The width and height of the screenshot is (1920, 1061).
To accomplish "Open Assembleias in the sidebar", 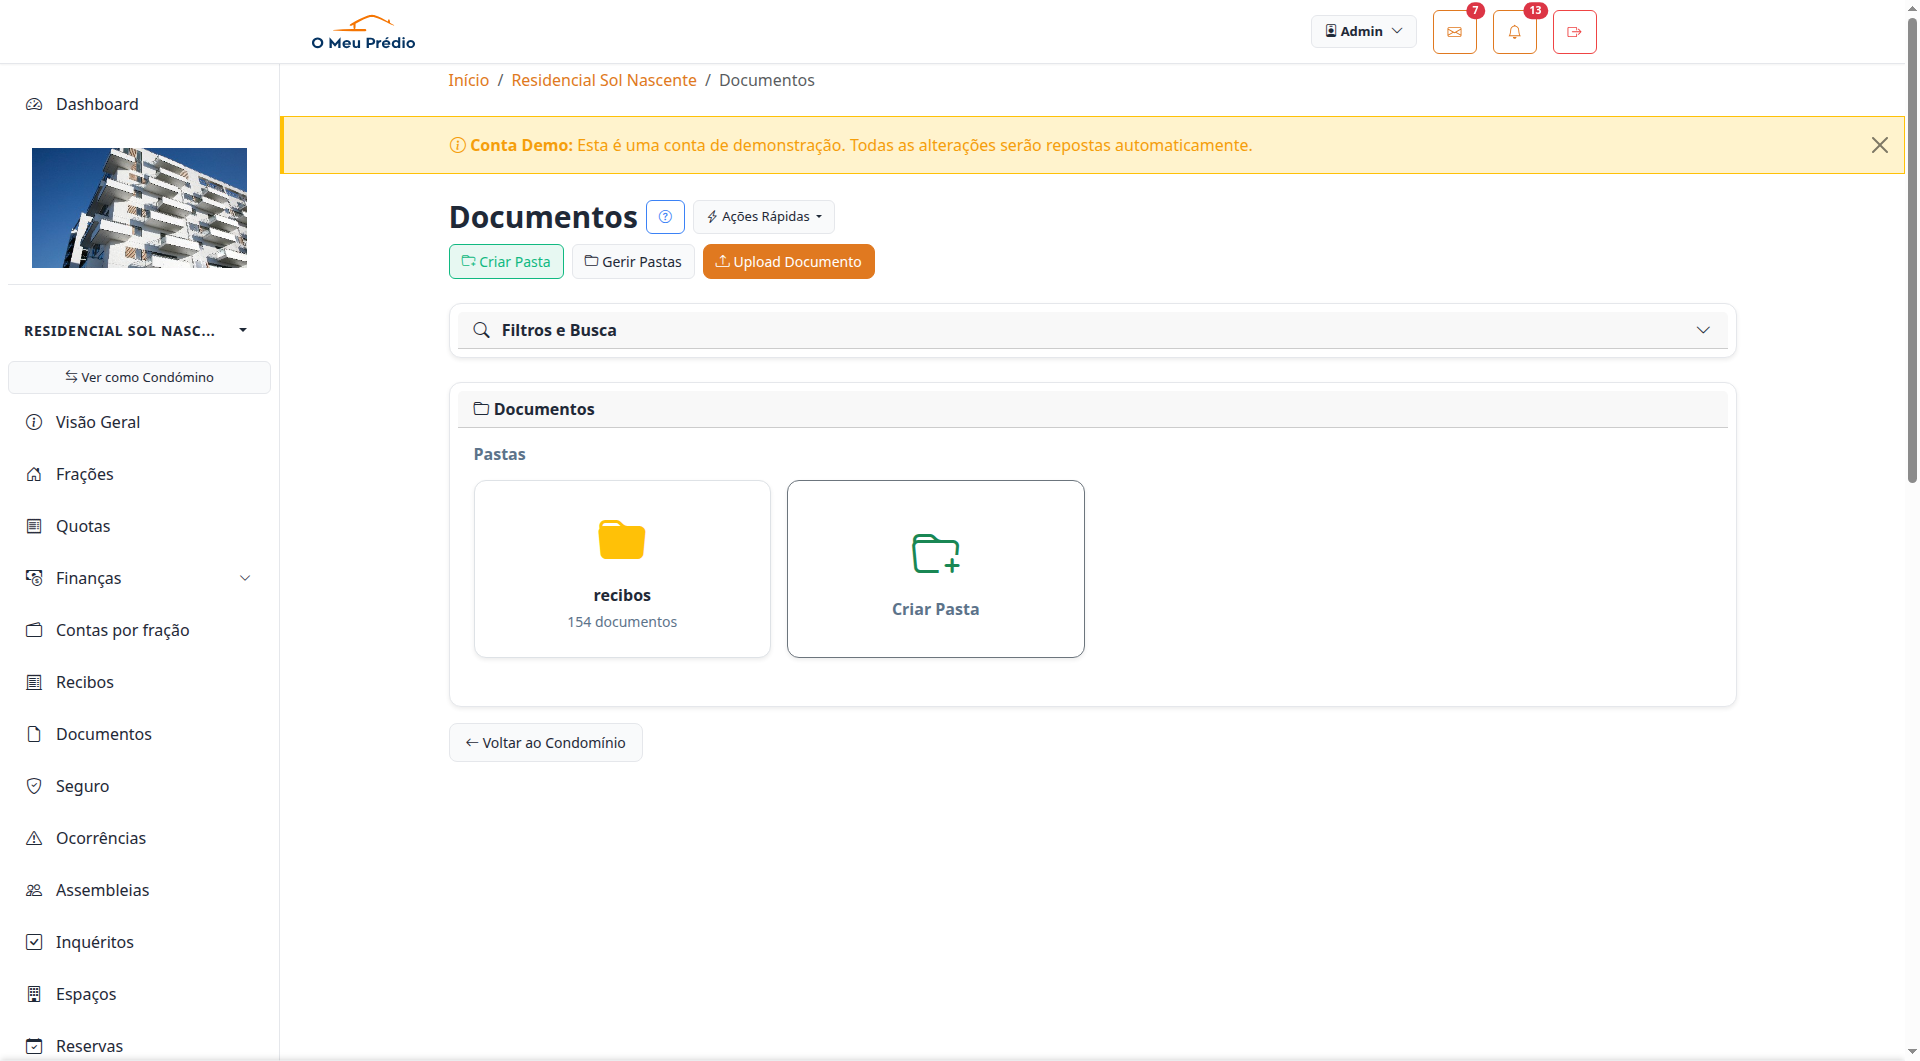I will pyautogui.click(x=102, y=890).
